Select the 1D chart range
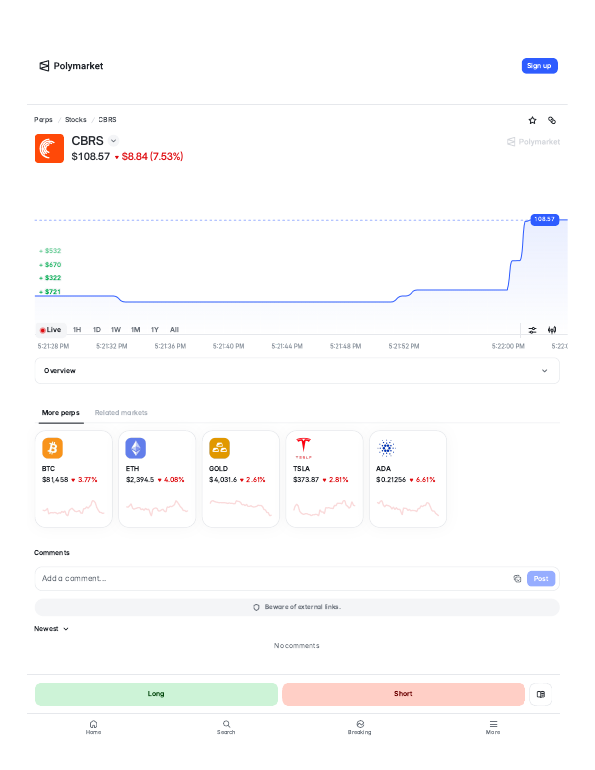595x770 pixels. (x=97, y=330)
